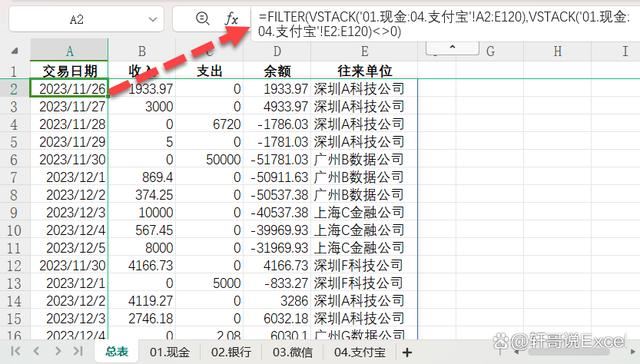The height and width of the screenshot is (364, 640).
Task: Select column E header
Action: (x=364, y=51)
